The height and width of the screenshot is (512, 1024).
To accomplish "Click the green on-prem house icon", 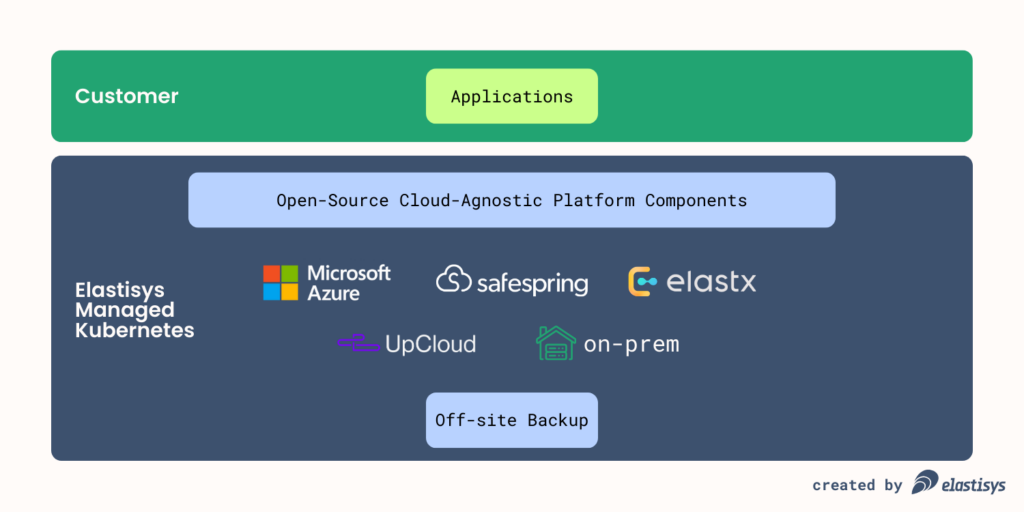I will 555,343.
